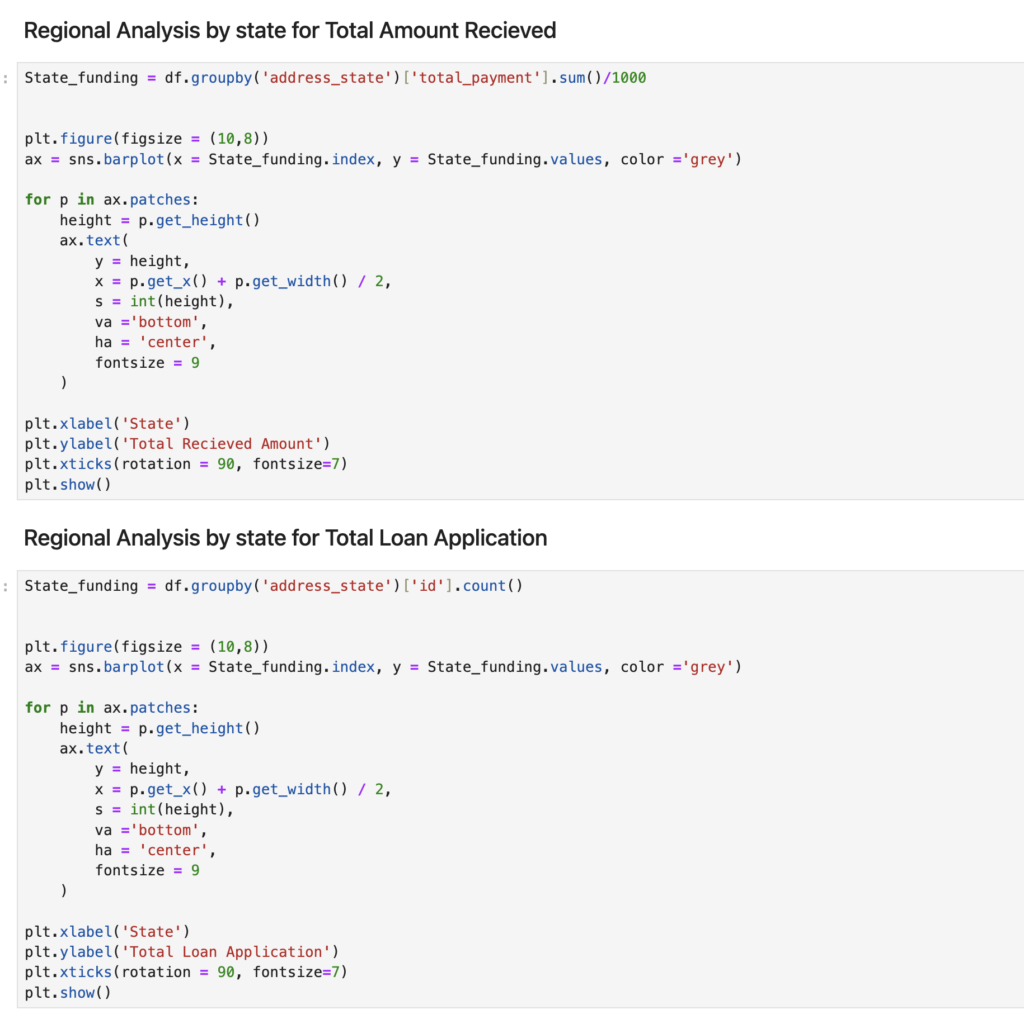The height and width of the screenshot is (1024, 1024).
Task: Click the plt.xticks rotation line in the second cell
Action: pos(186,972)
